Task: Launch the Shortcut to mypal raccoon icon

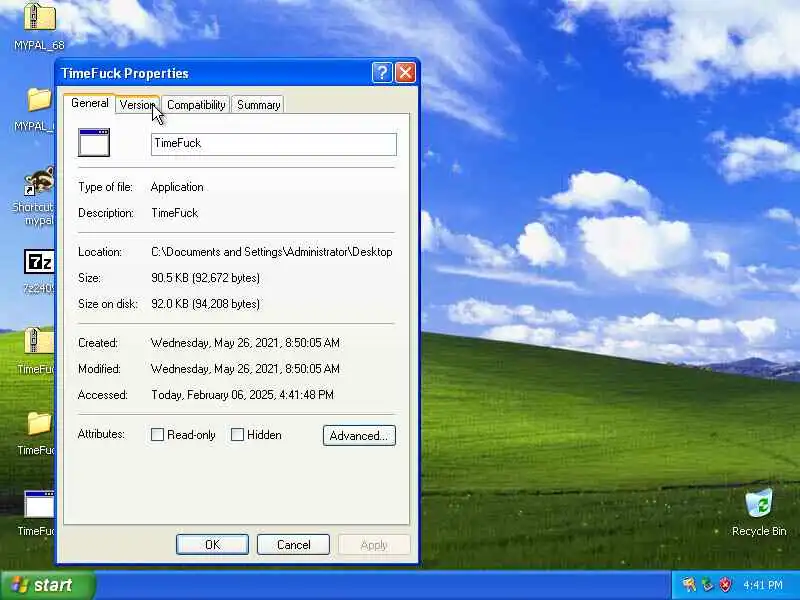Action: tap(39, 181)
